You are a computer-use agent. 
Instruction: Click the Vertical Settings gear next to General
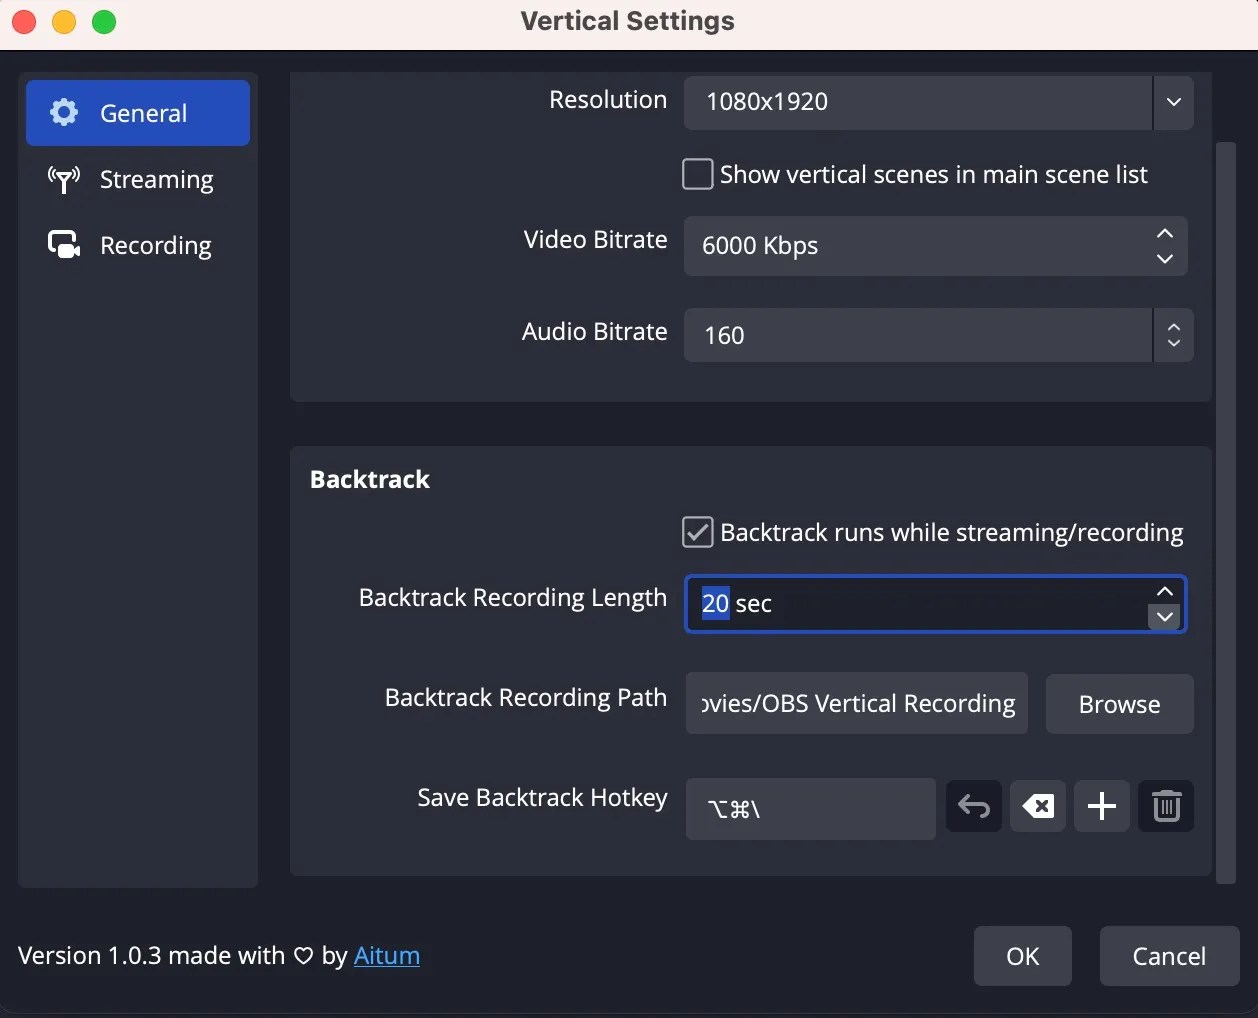63,113
